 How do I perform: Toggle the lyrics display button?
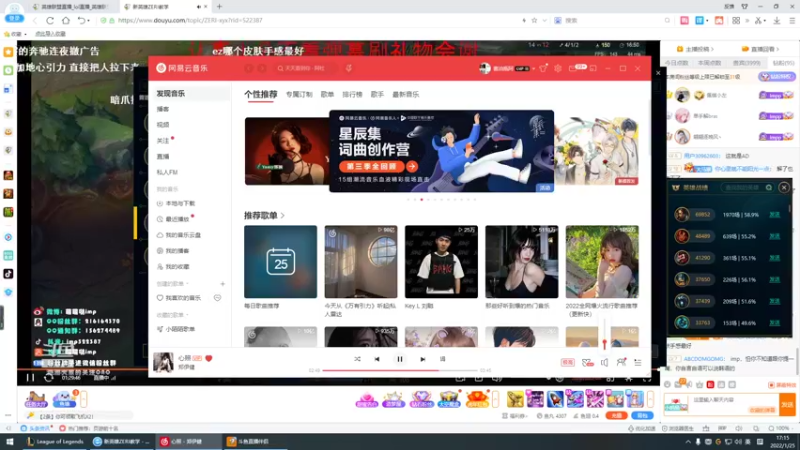tap(442, 359)
